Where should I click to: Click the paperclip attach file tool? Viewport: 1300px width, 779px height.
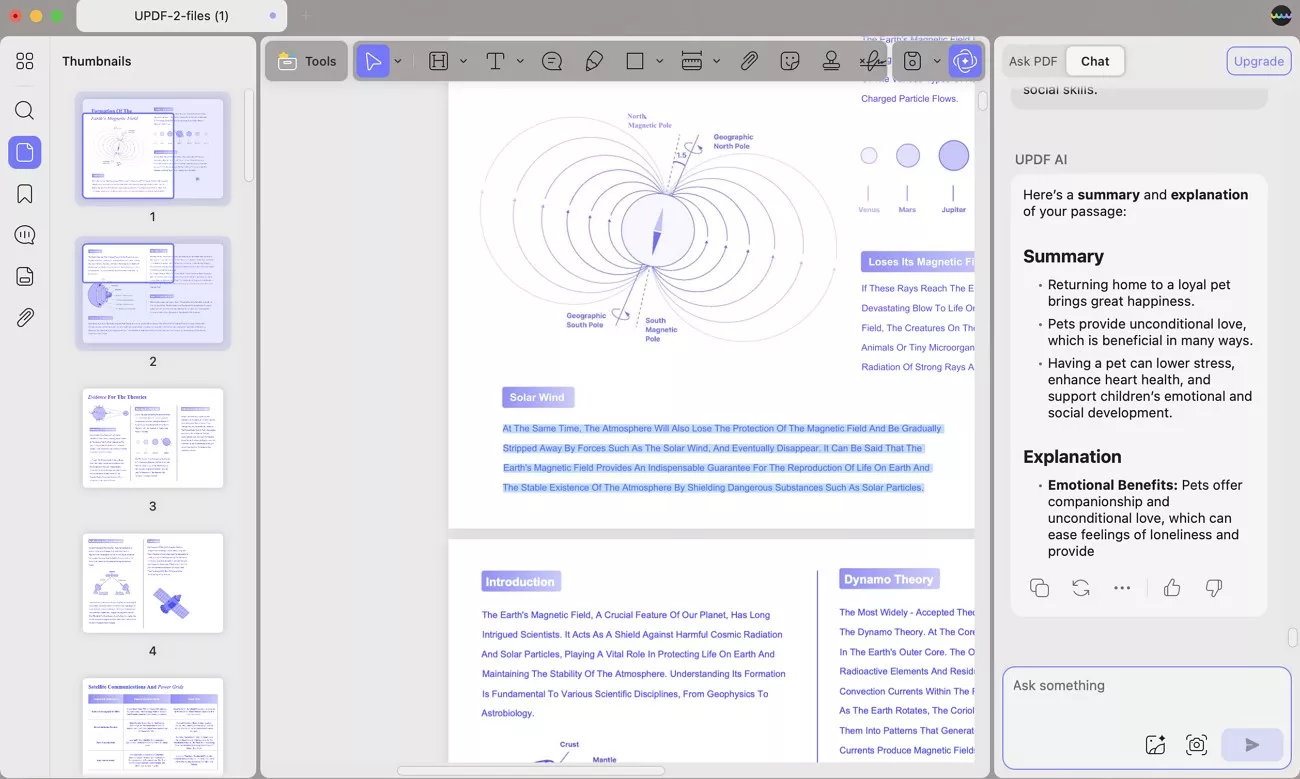(749, 61)
